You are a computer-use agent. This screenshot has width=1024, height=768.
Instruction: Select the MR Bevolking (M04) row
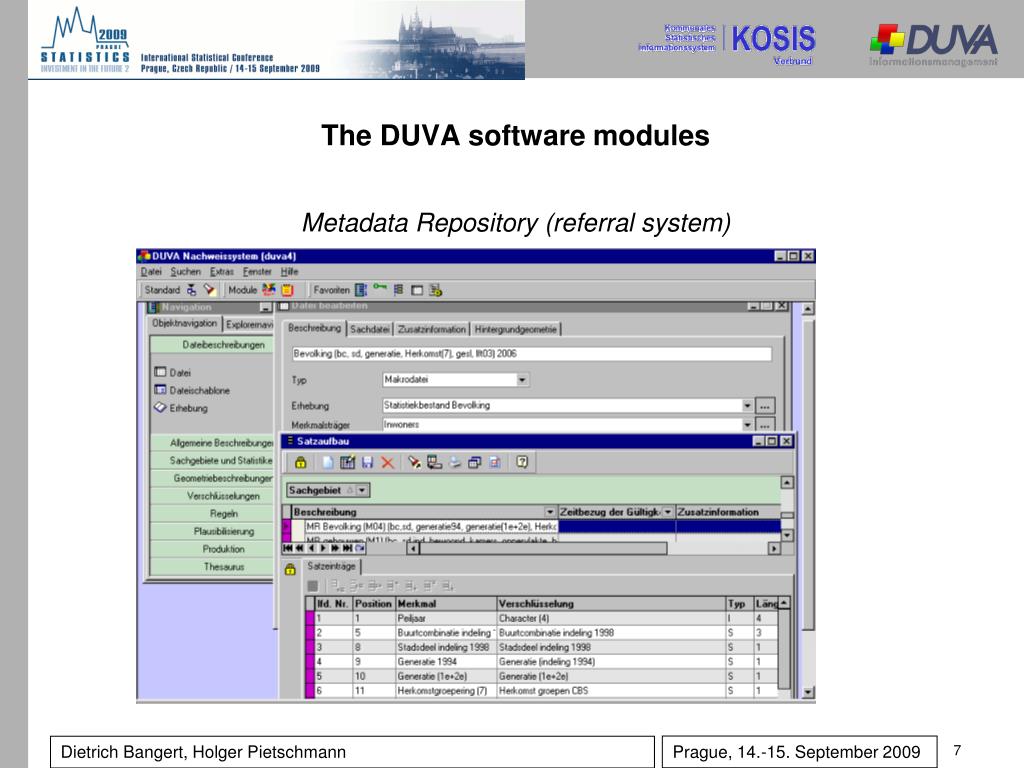click(431, 526)
